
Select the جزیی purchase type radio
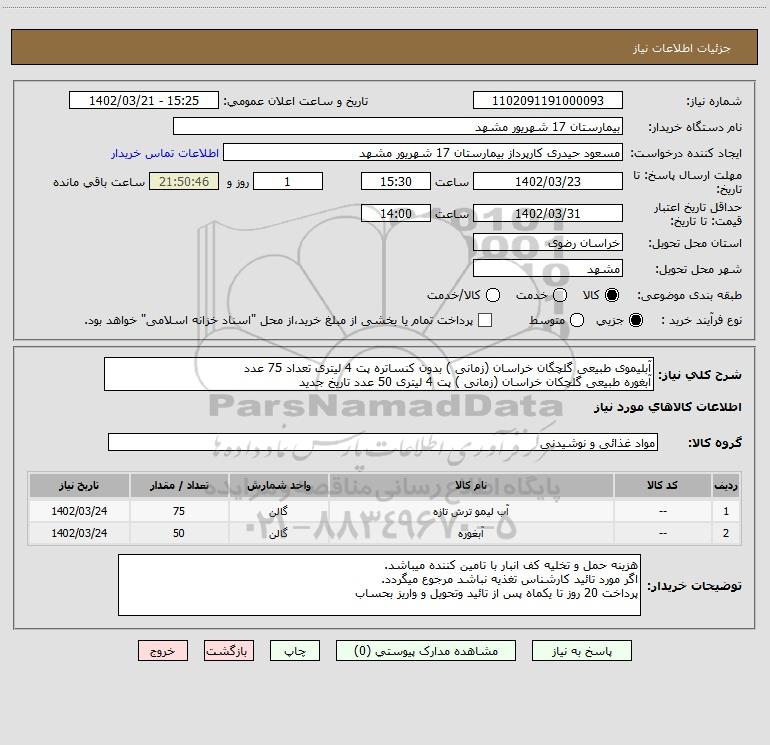[x=635, y=320]
